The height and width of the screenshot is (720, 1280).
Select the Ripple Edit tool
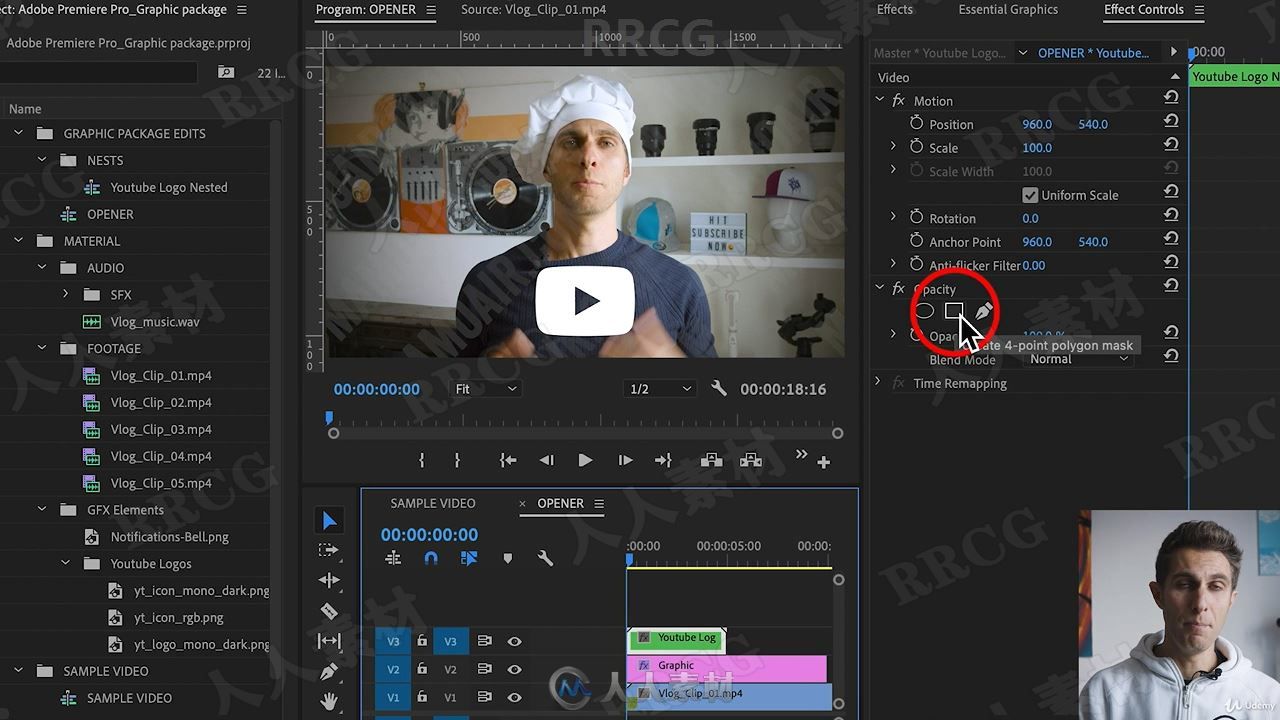329,580
